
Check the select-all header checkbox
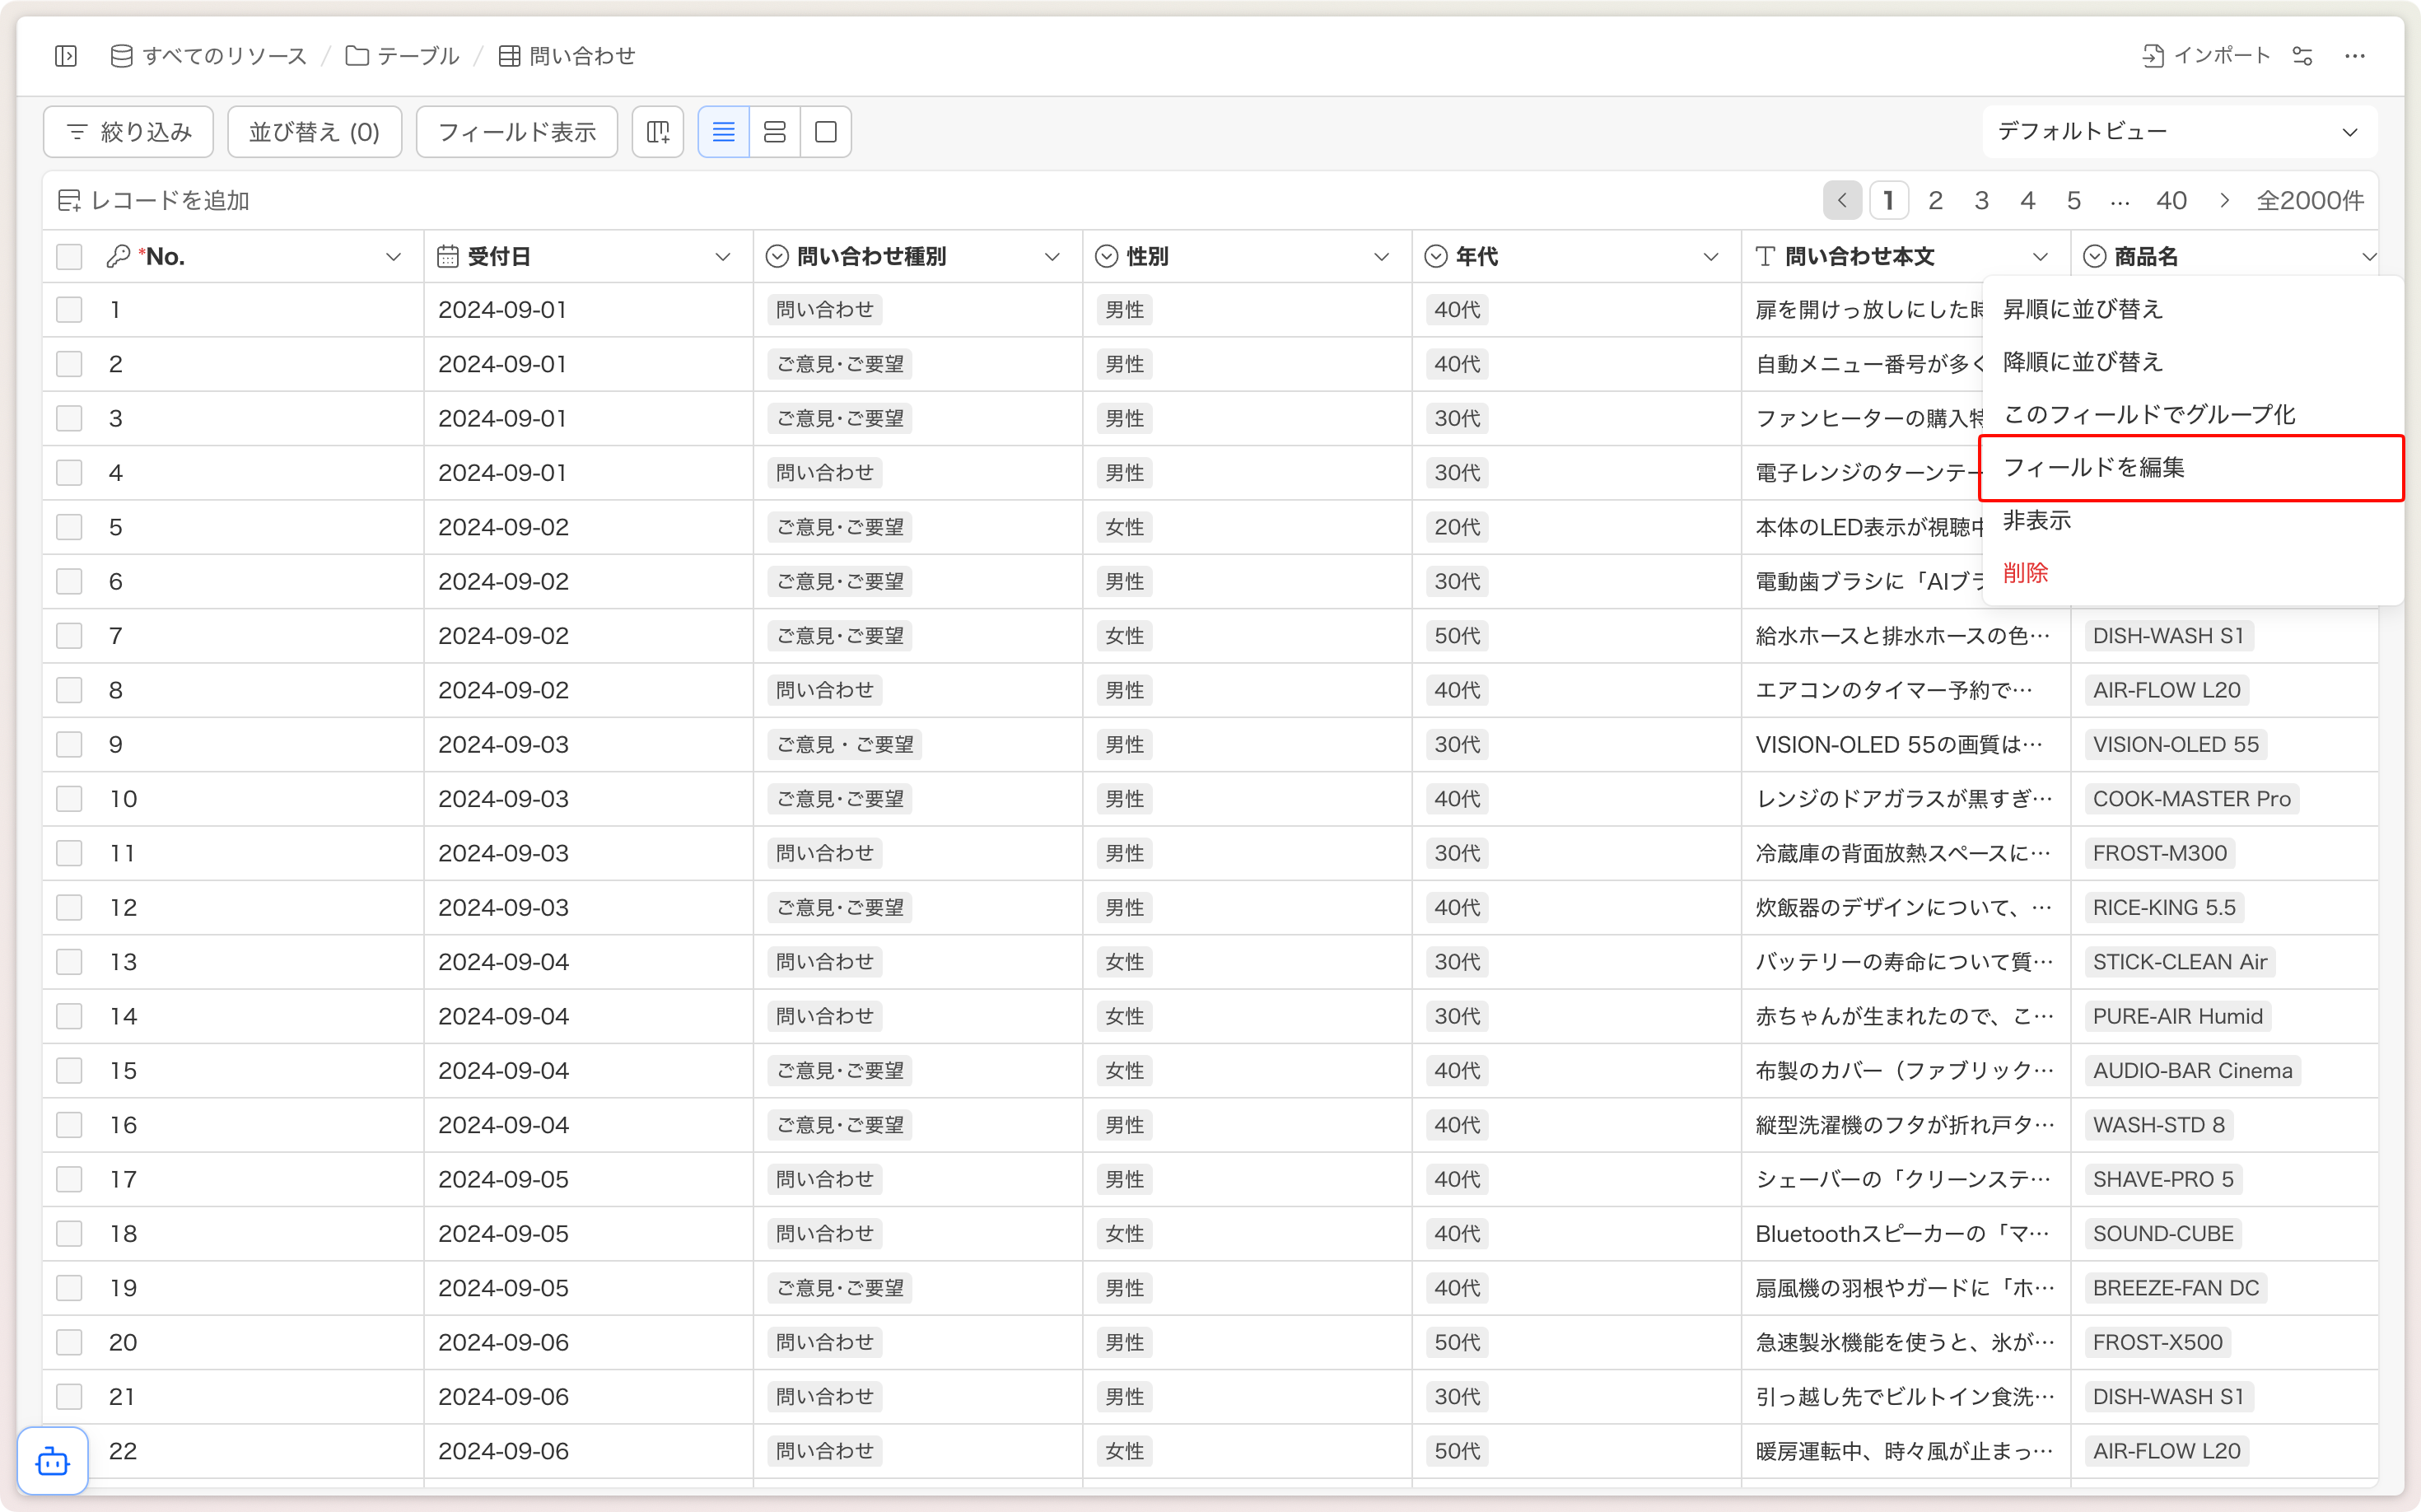tap(69, 257)
